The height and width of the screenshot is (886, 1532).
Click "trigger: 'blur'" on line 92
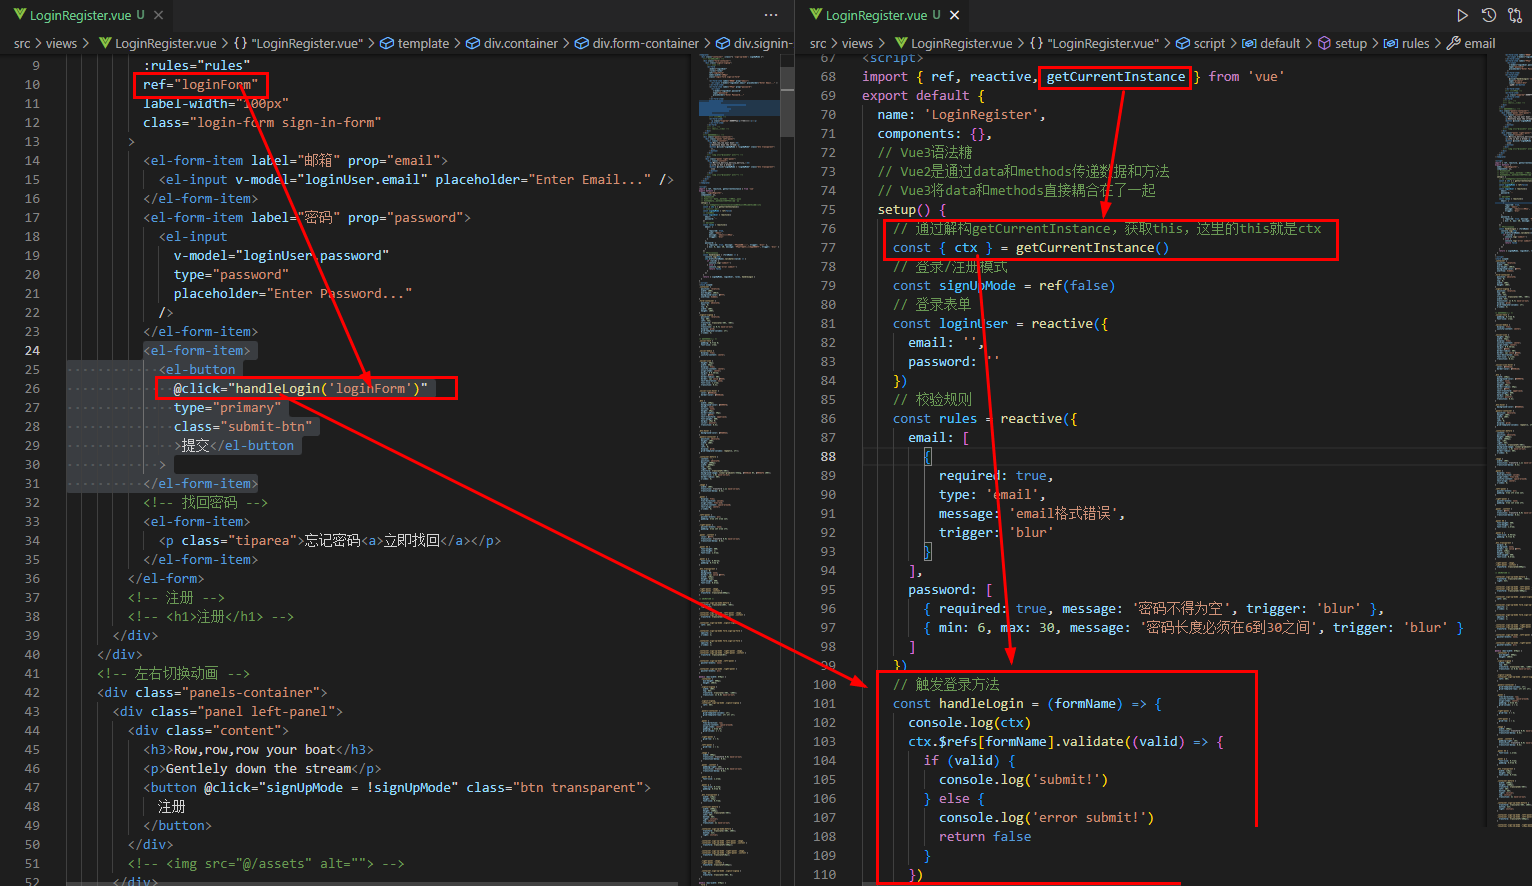pyautogui.click(x=996, y=532)
